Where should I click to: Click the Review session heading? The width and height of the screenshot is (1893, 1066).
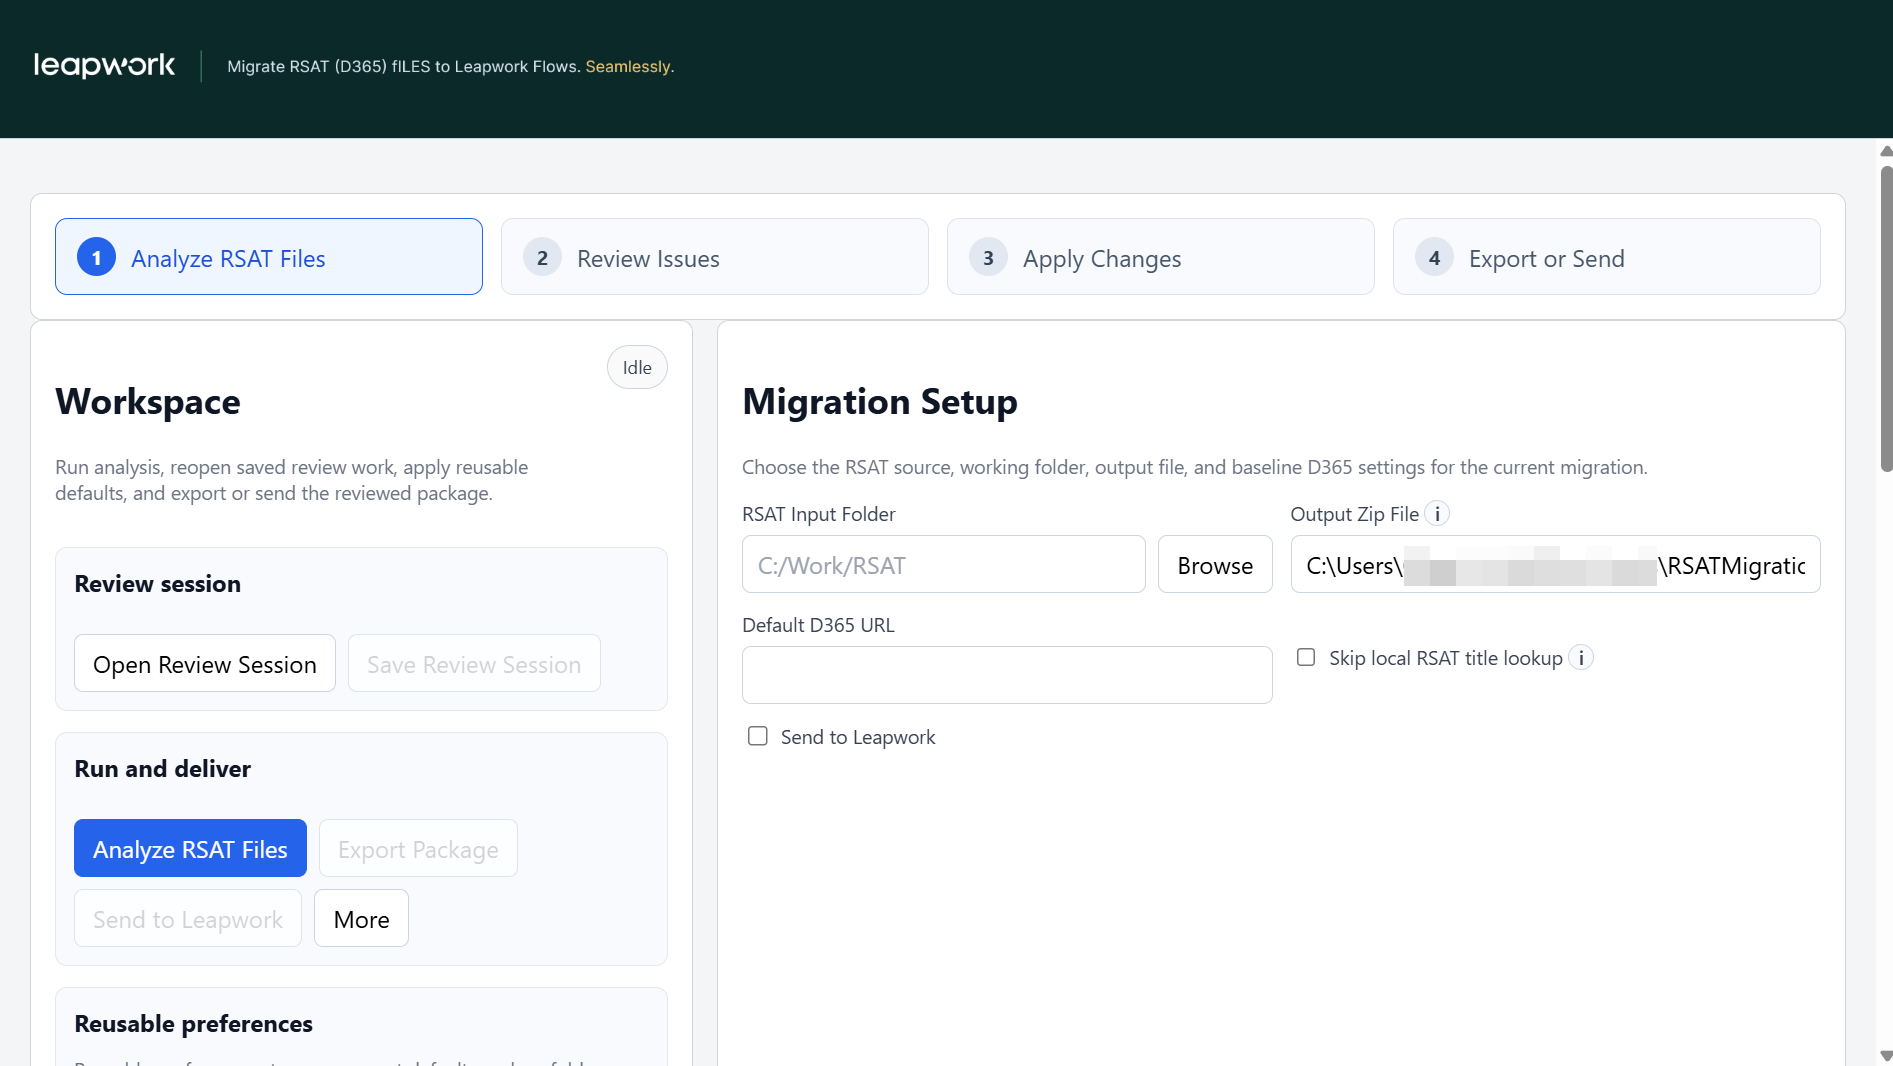click(x=158, y=583)
